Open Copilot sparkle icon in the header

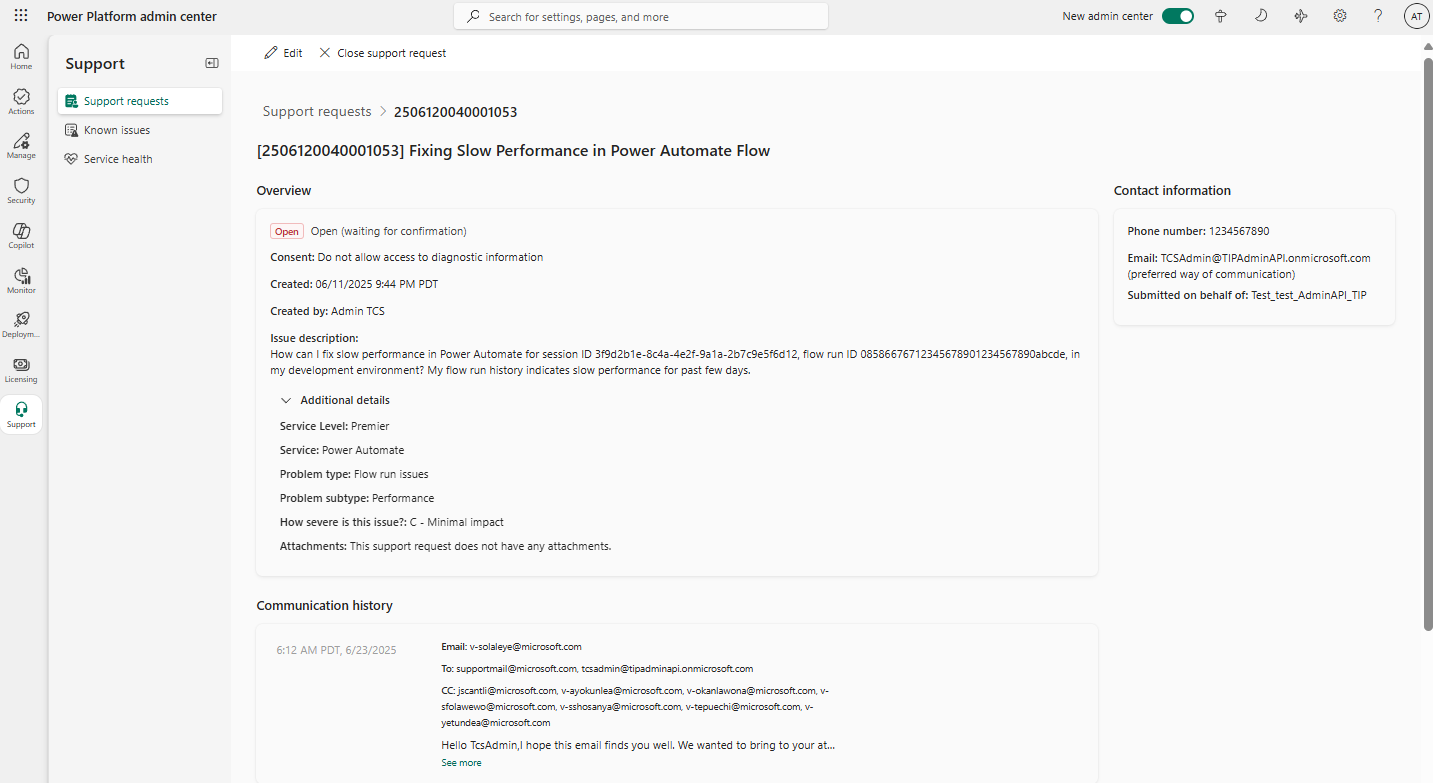click(1300, 16)
